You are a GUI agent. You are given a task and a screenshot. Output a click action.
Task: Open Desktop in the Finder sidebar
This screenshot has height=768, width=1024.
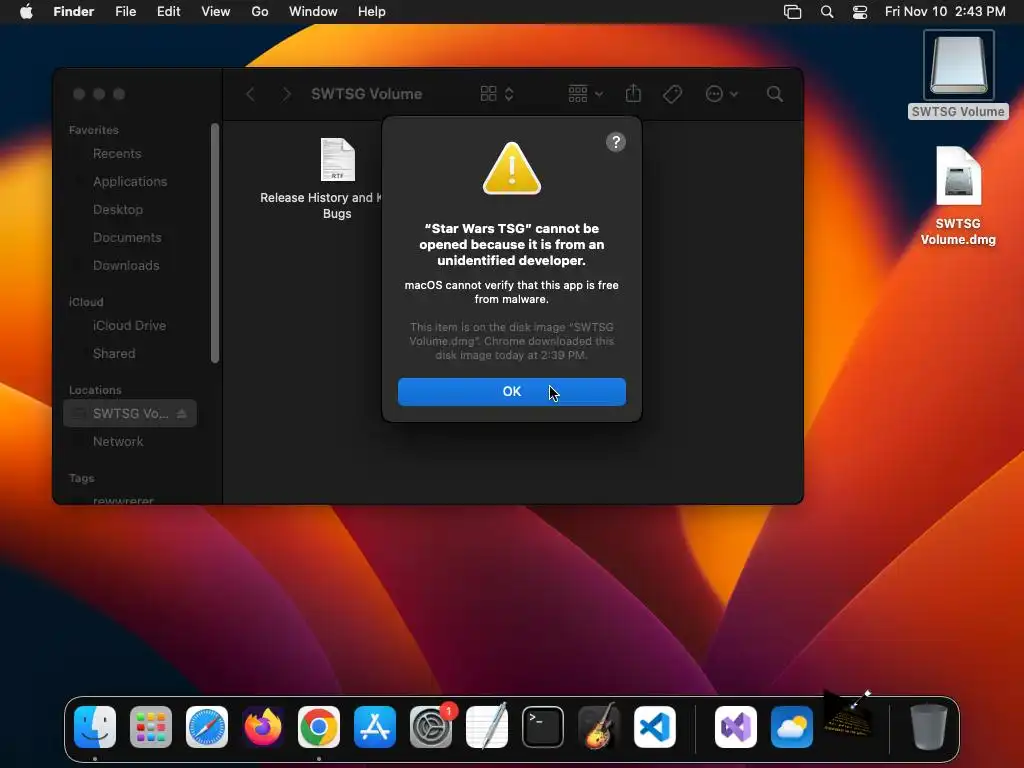pyautogui.click(x=118, y=210)
